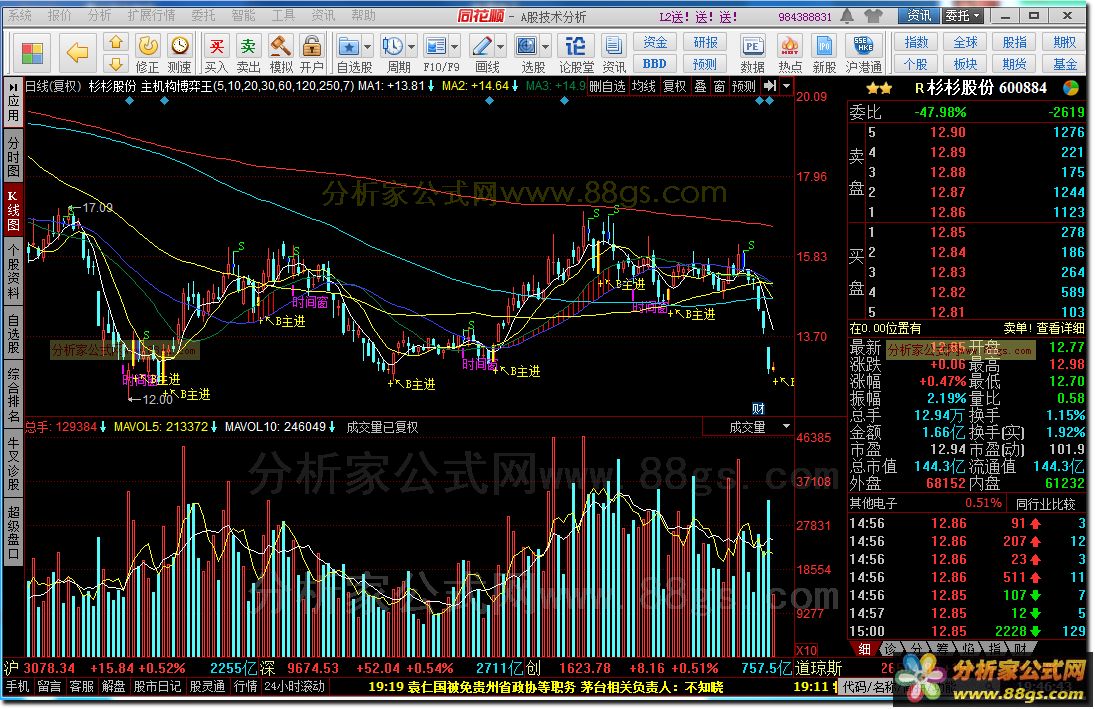Click the scrolling news headline at bottom
The image size is (1095, 709).
click(x=545, y=687)
